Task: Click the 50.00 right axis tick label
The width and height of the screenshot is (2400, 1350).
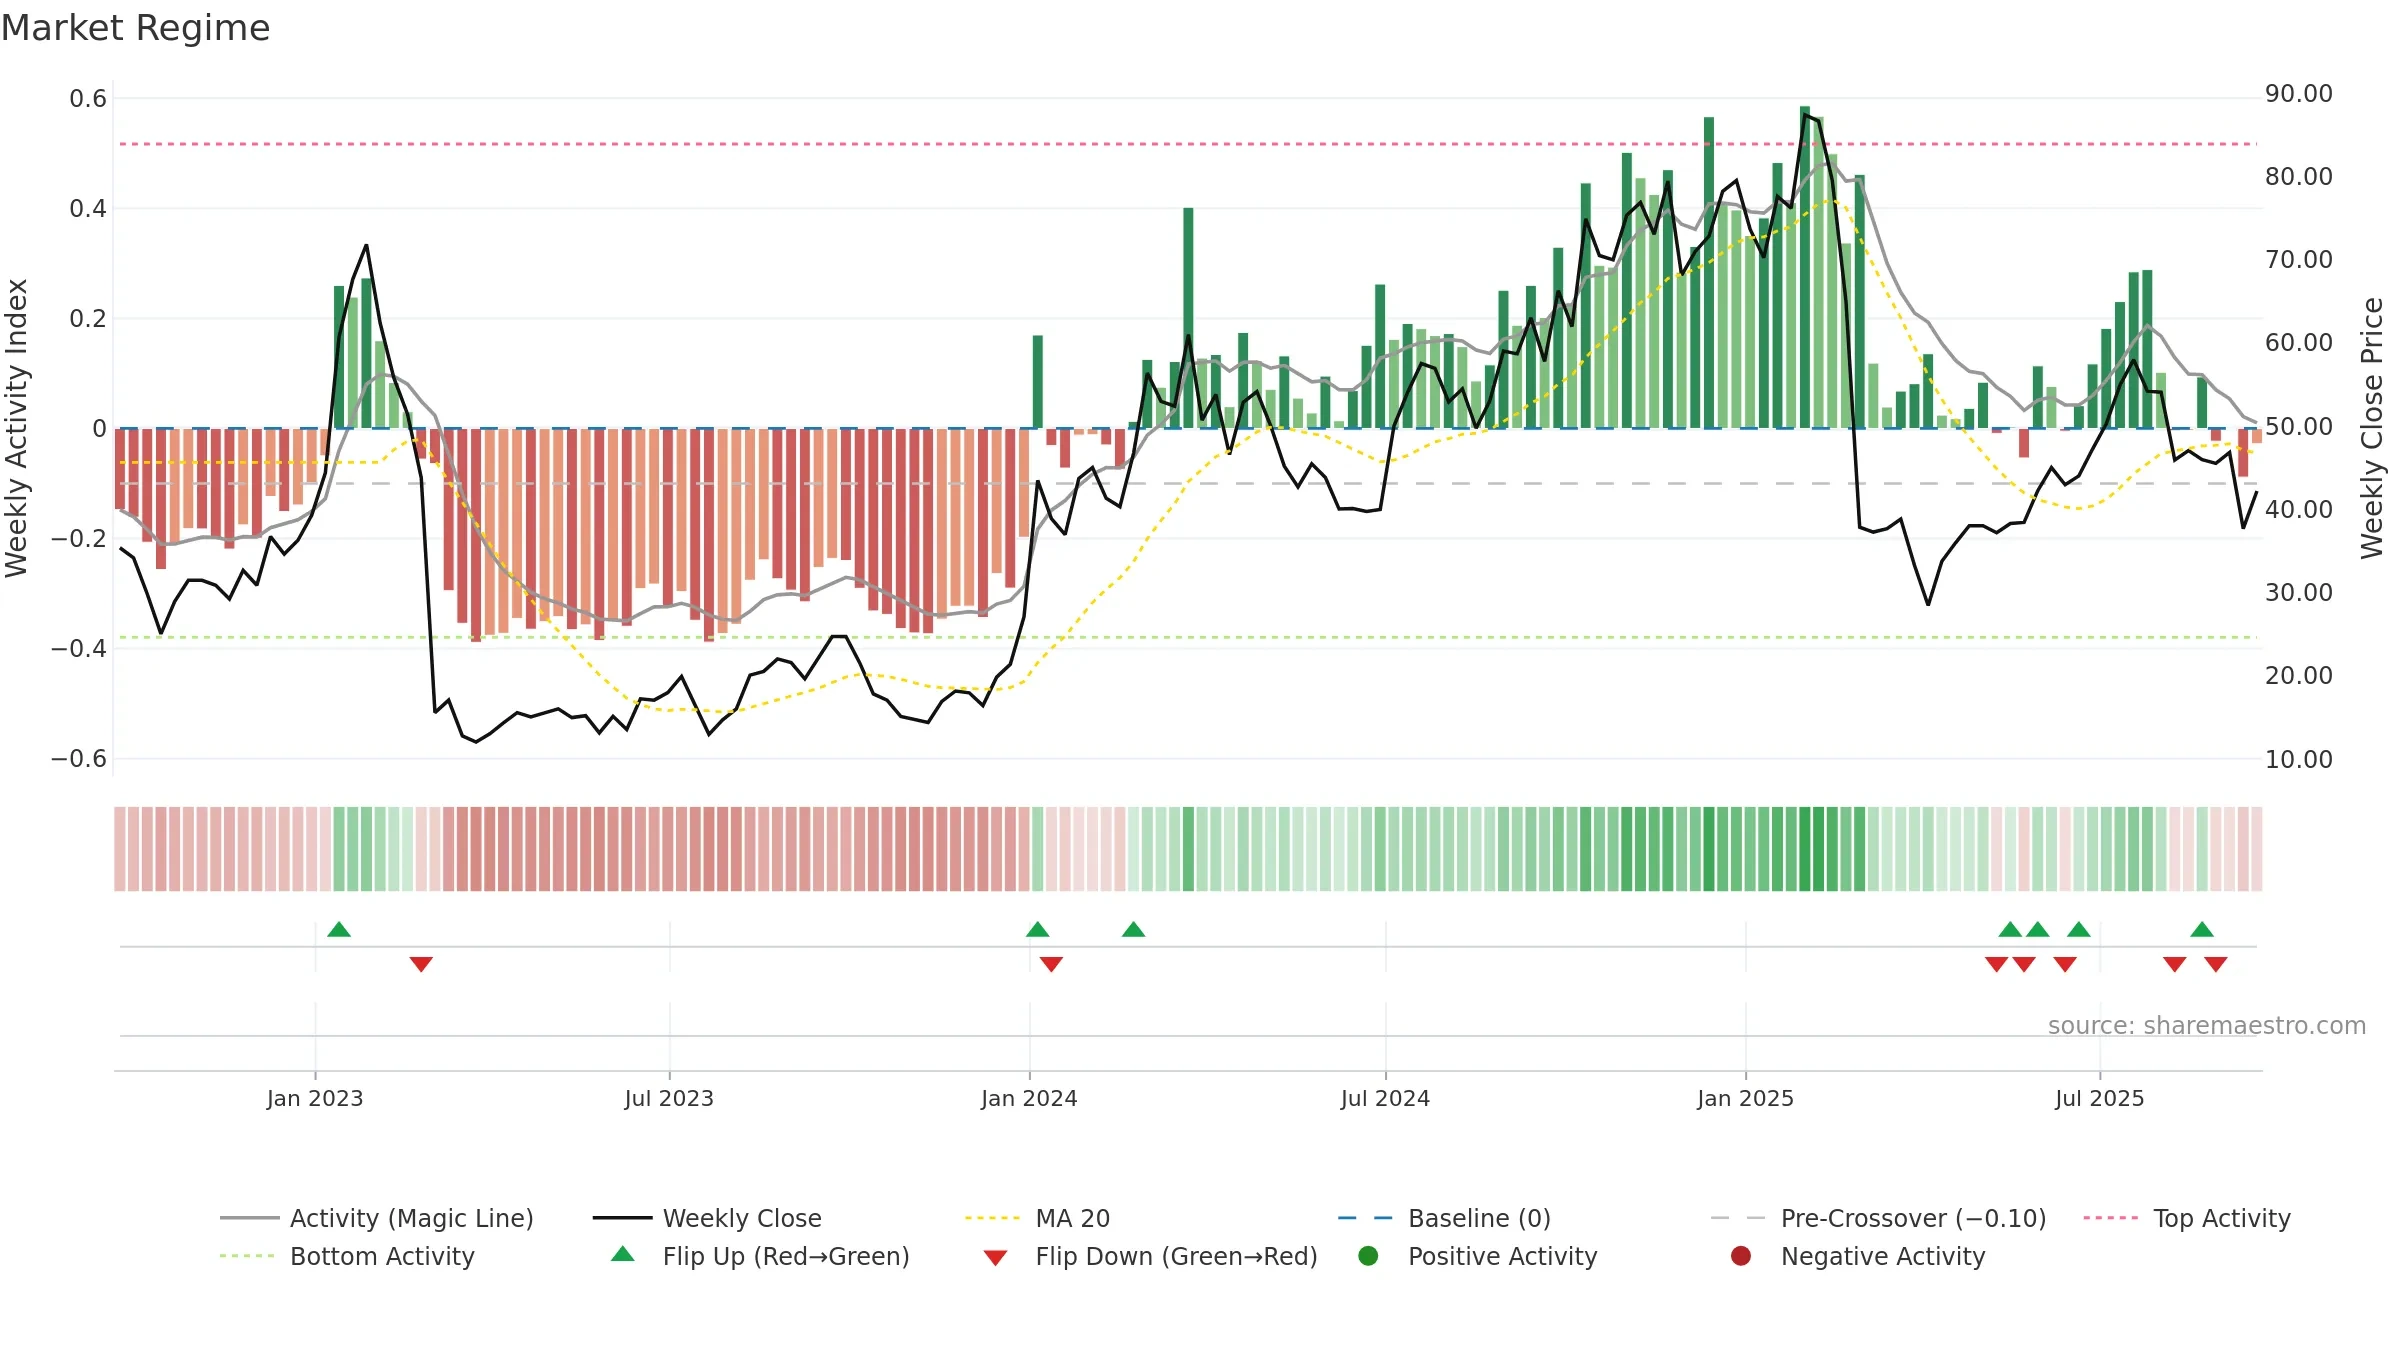Action: pos(2299,426)
